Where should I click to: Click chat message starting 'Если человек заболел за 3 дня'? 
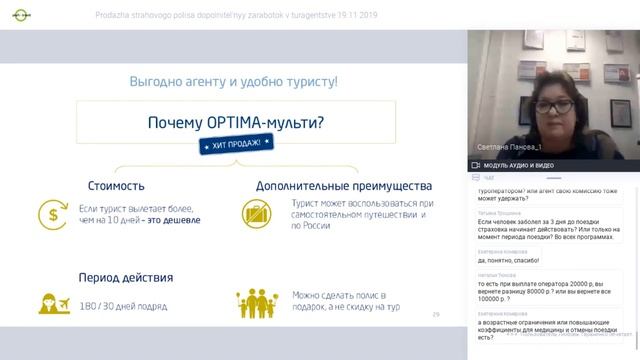549,229
